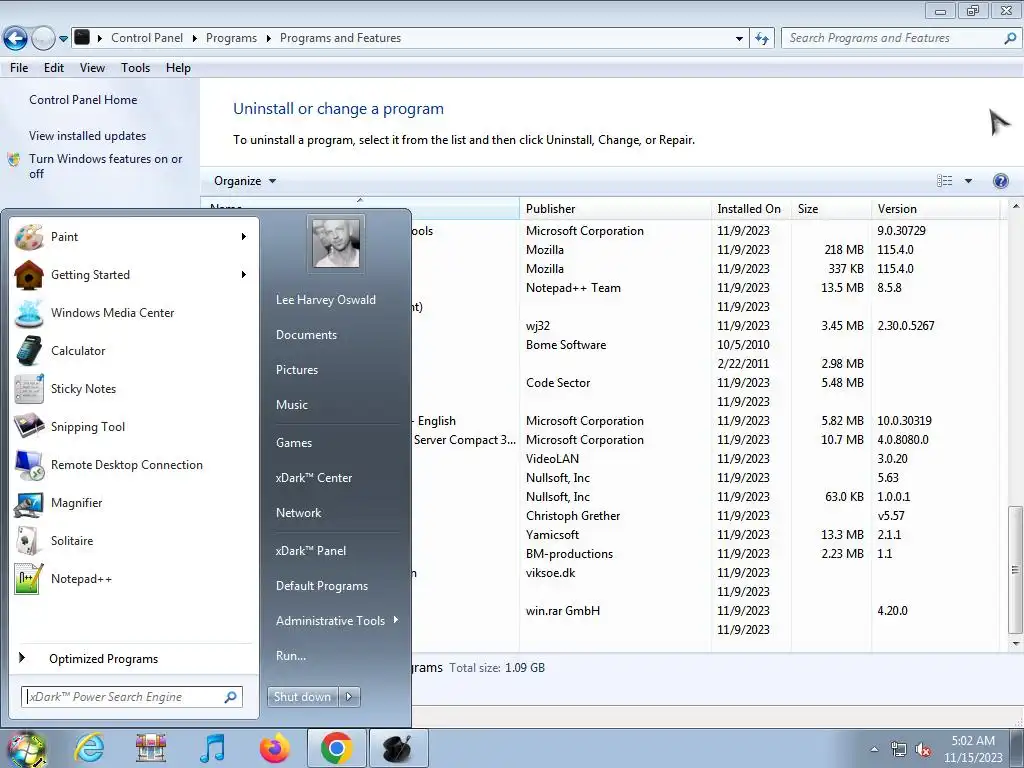The width and height of the screenshot is (1024, 768).
Task: Open Pictures from Start menu
Action: click(296, 370)
